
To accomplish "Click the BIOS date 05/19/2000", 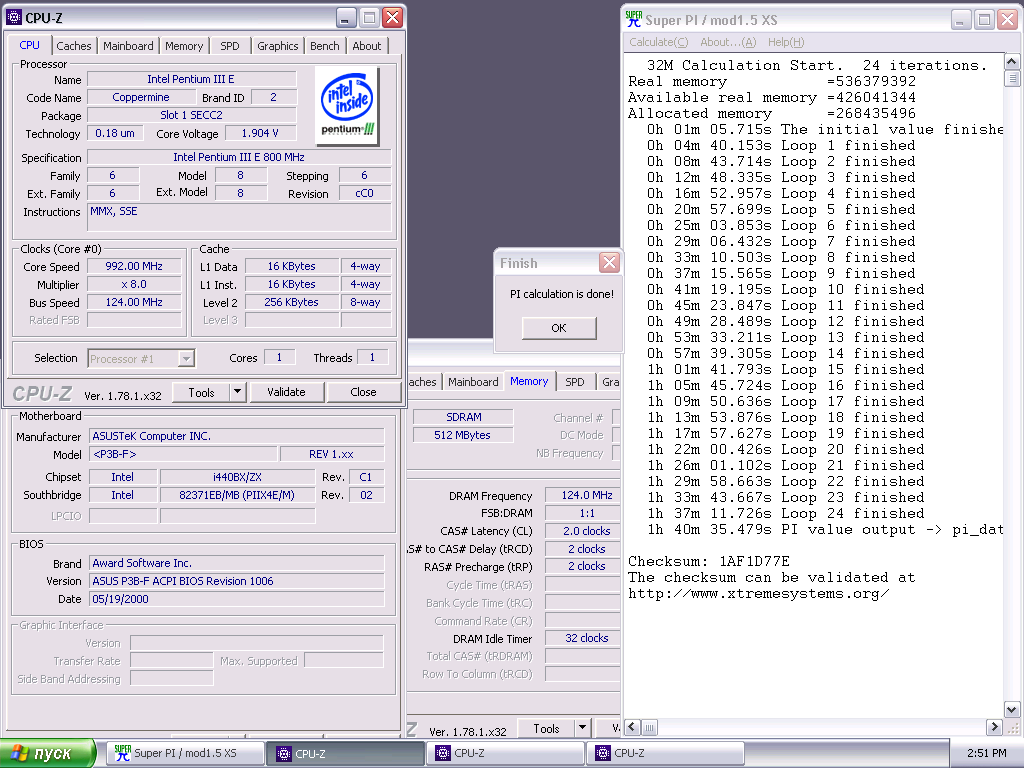I will pos(236,600).
